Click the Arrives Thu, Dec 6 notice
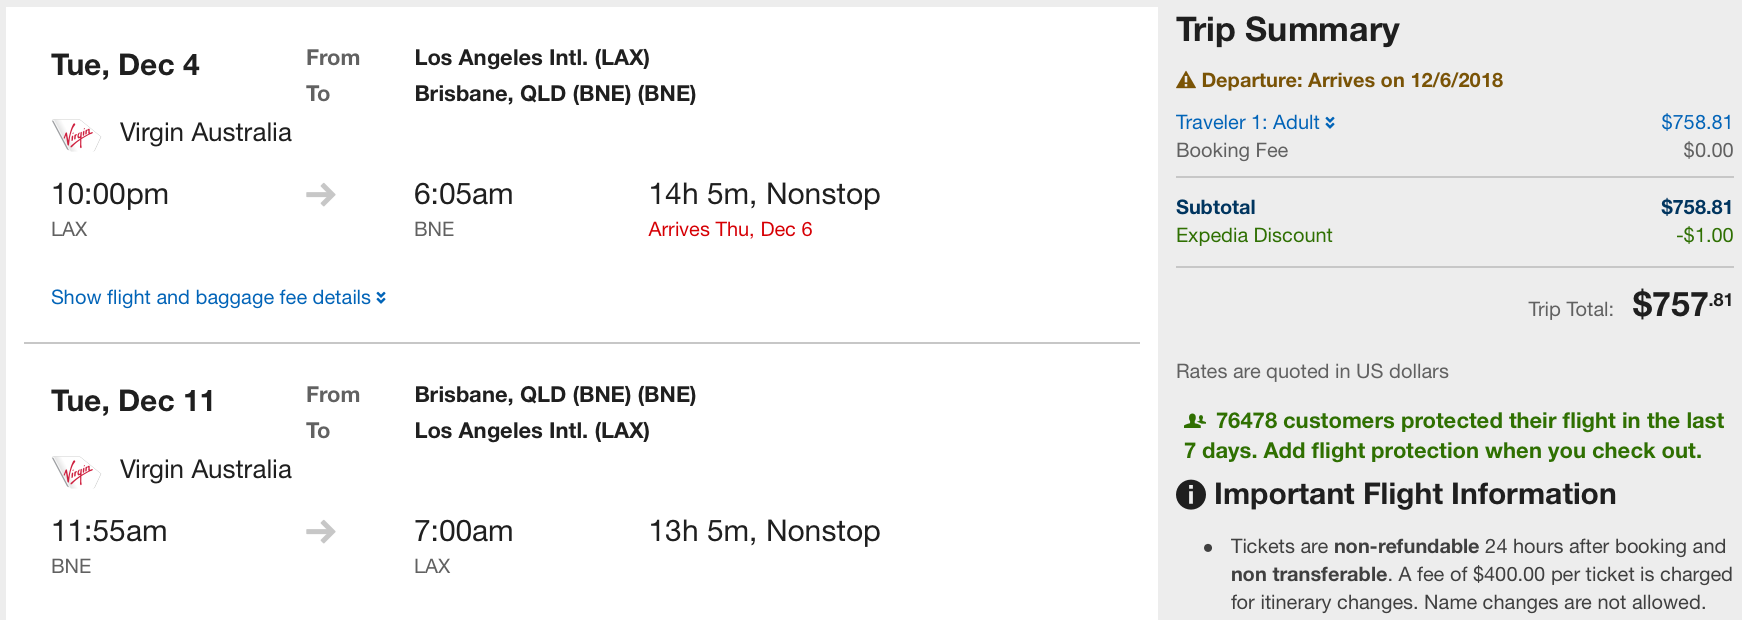1742x620 pixels. 730,229
